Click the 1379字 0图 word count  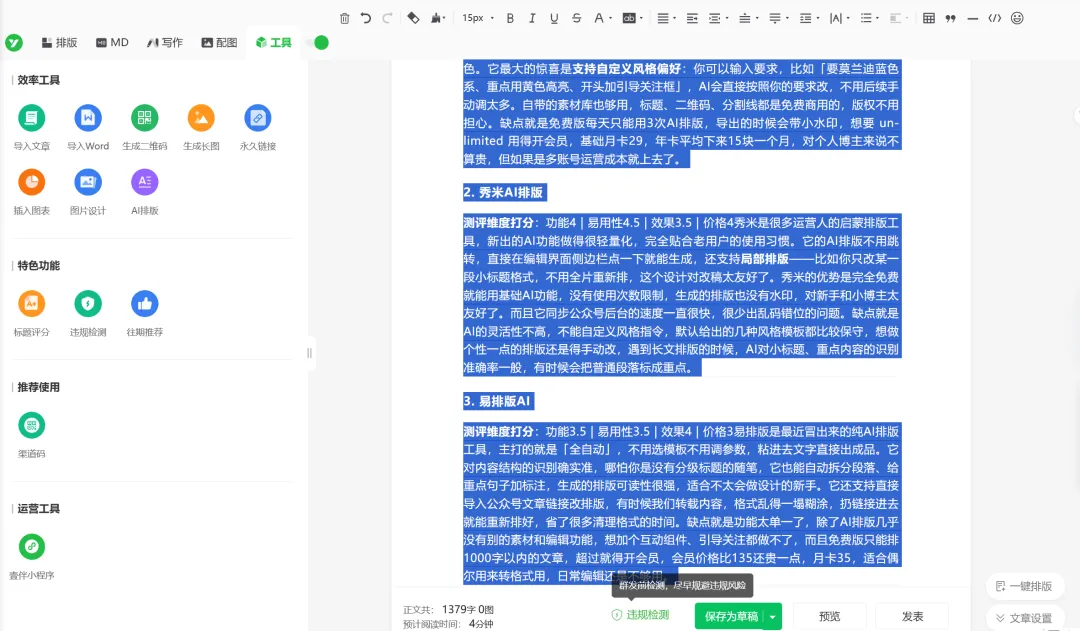click(x=468, y=609)
